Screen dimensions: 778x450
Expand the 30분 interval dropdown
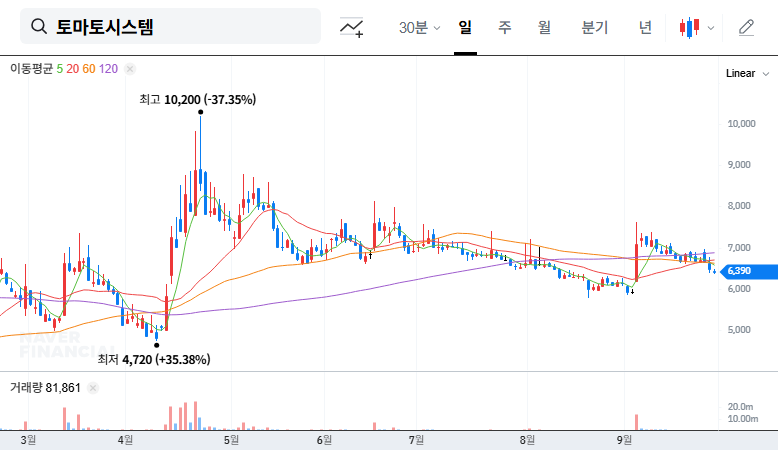tap(419, 27)
